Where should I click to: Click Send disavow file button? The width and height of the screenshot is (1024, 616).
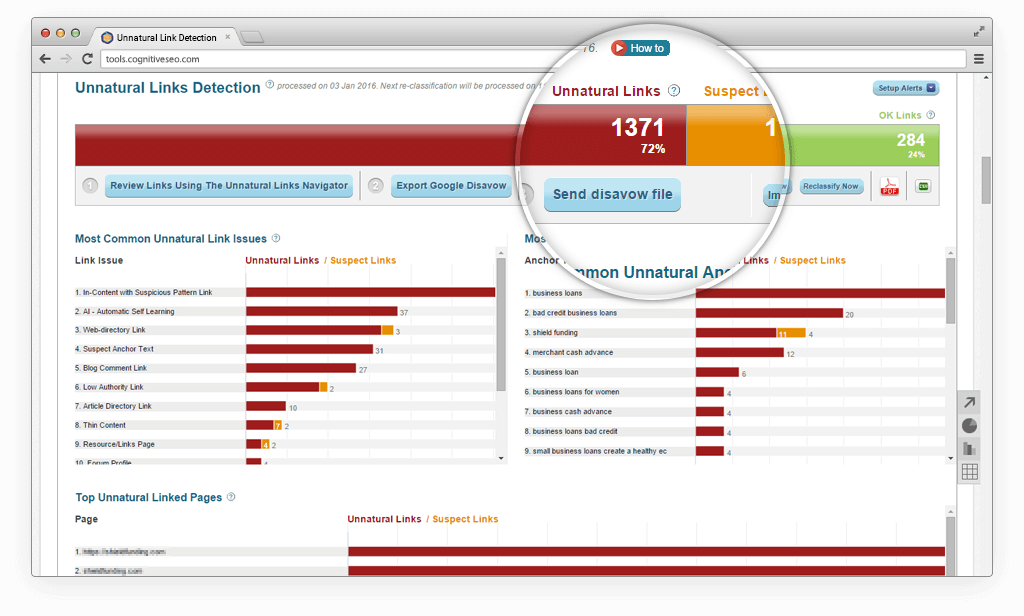click(613, 195)
